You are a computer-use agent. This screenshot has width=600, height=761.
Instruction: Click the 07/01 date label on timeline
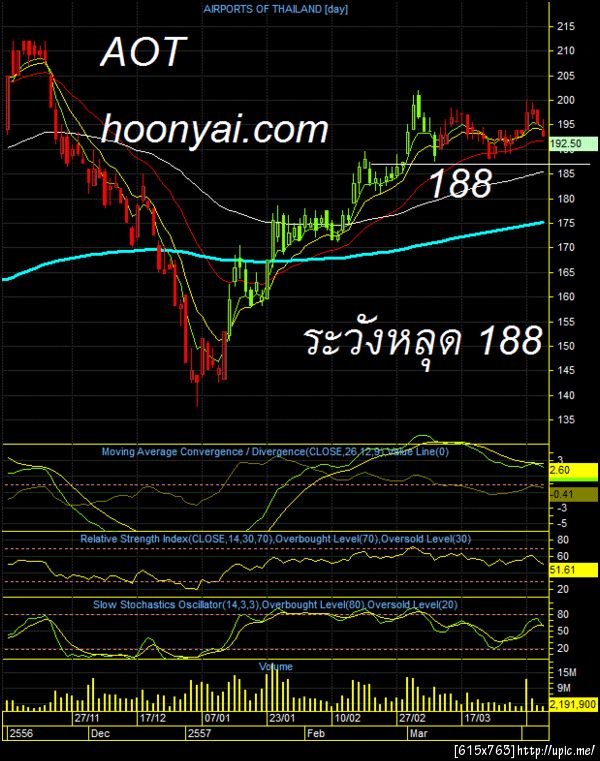click(217, 718)
